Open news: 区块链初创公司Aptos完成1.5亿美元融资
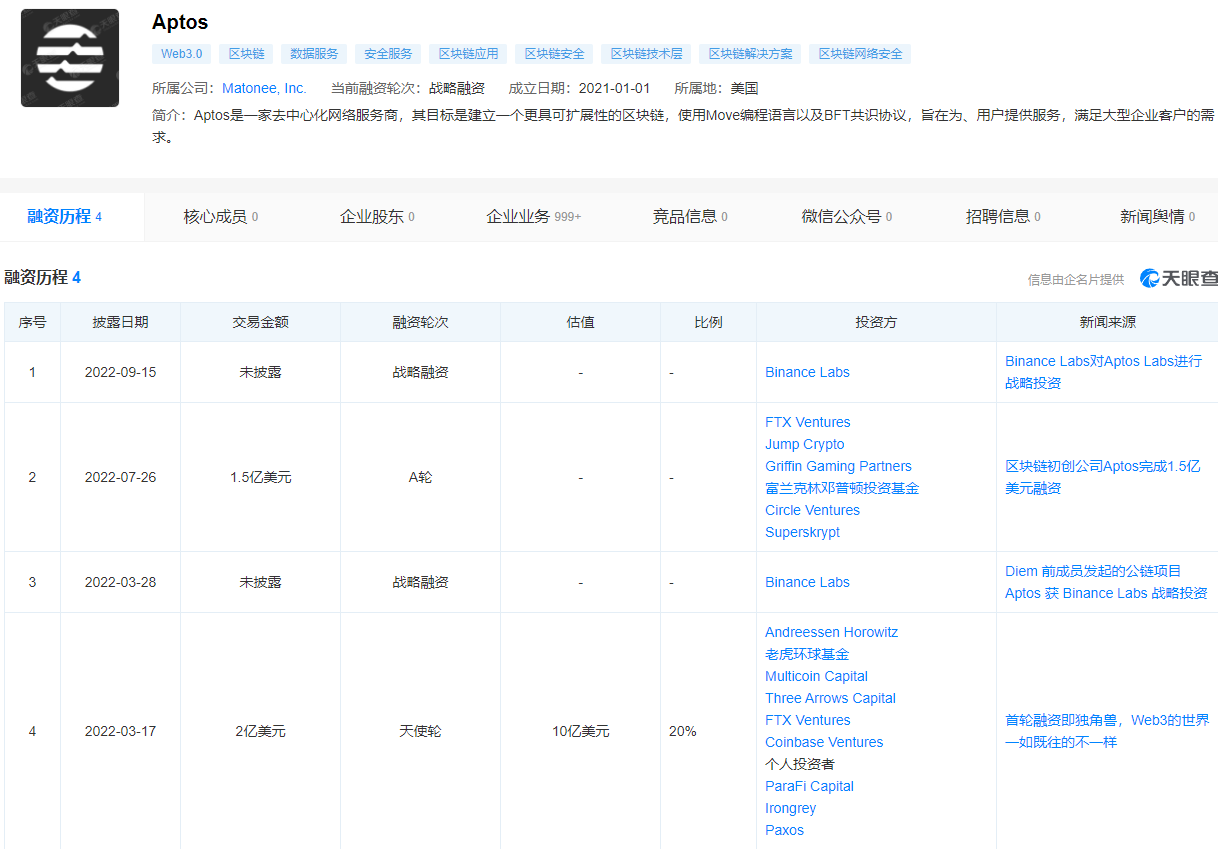Screen dimensions: 1218x849 [1103, 477]
